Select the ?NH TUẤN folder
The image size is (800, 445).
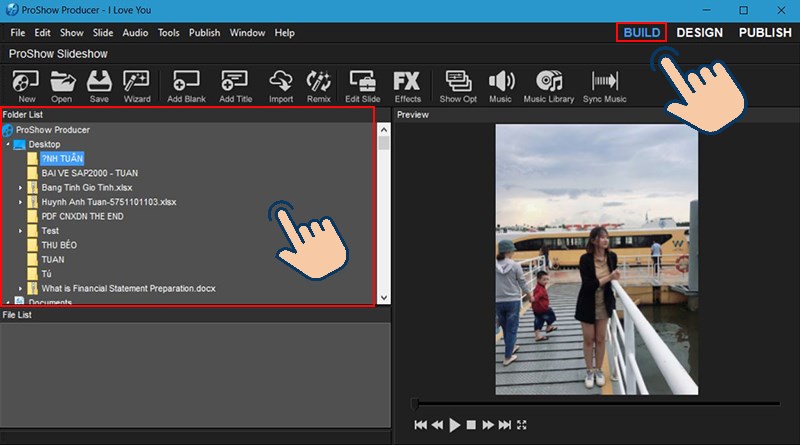click(62, 159)
